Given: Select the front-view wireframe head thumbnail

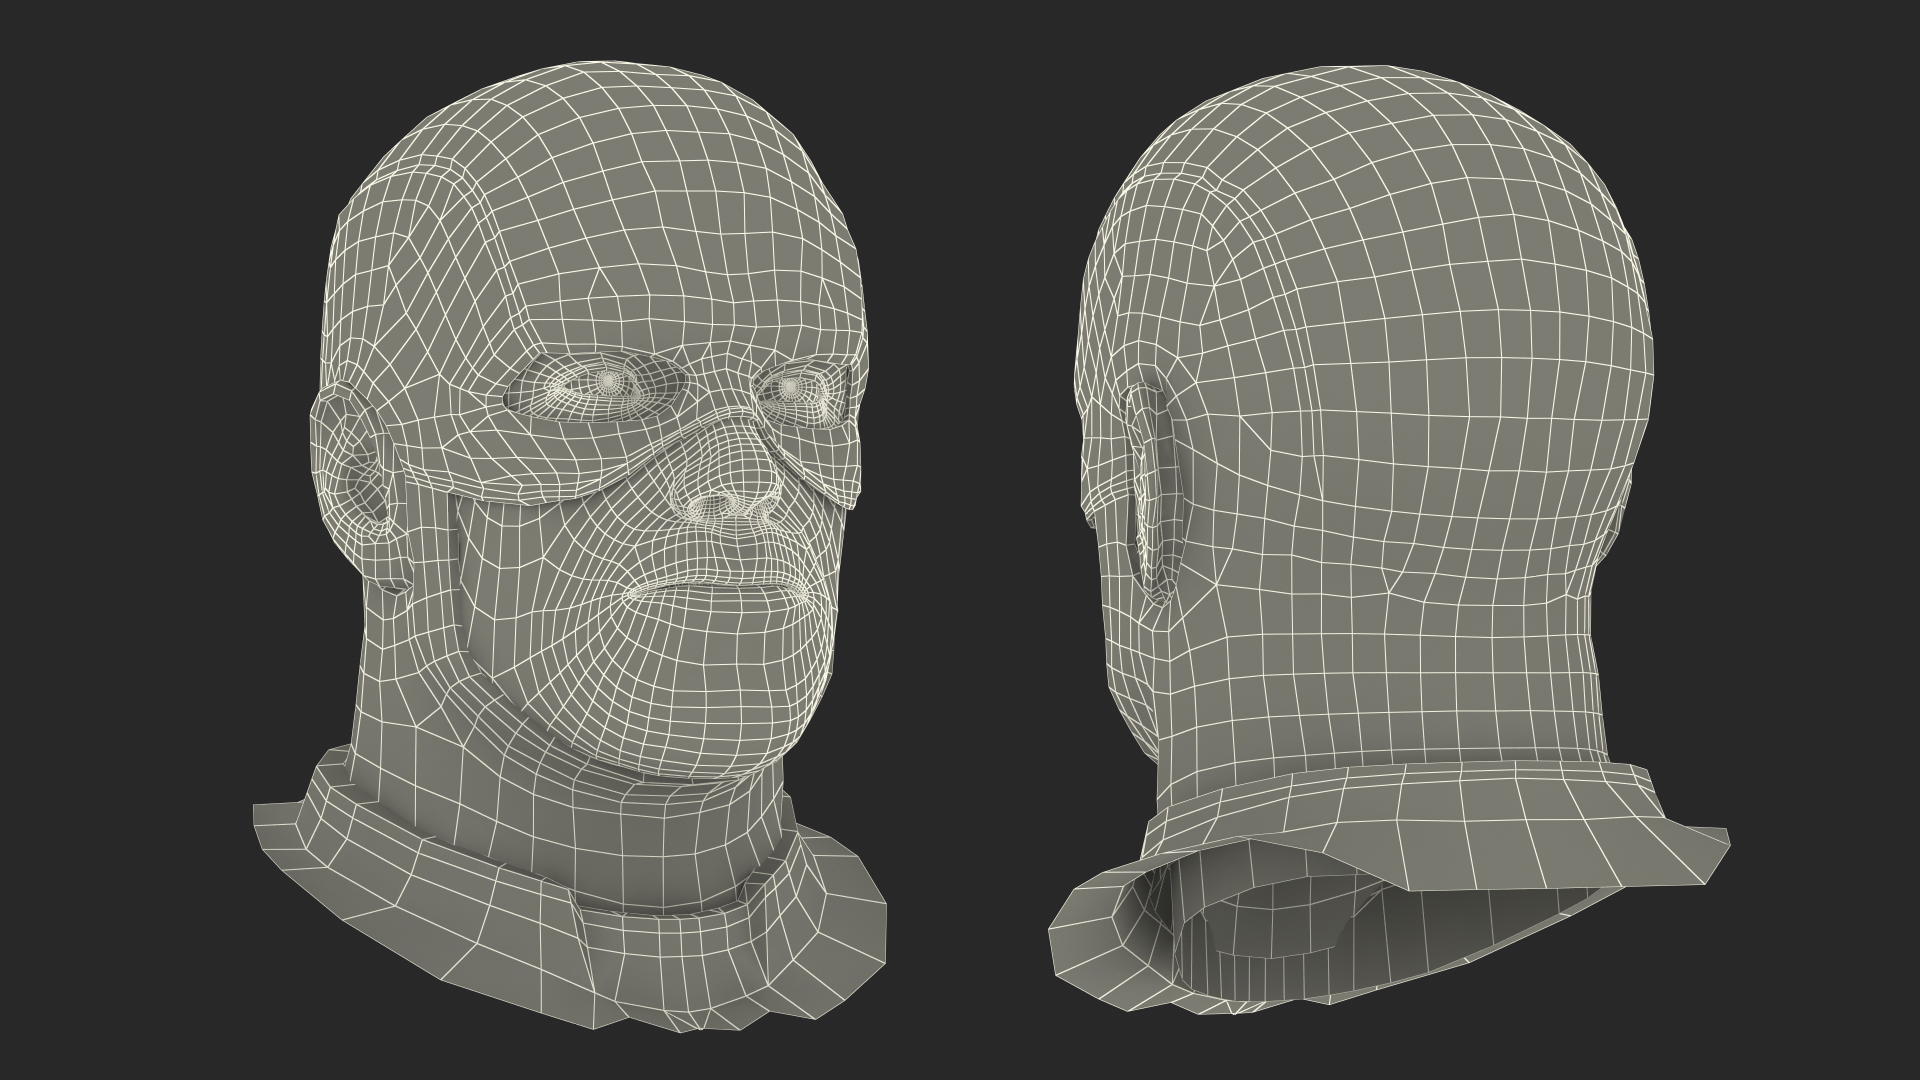Looking at the screenshot, I should 570,540.
